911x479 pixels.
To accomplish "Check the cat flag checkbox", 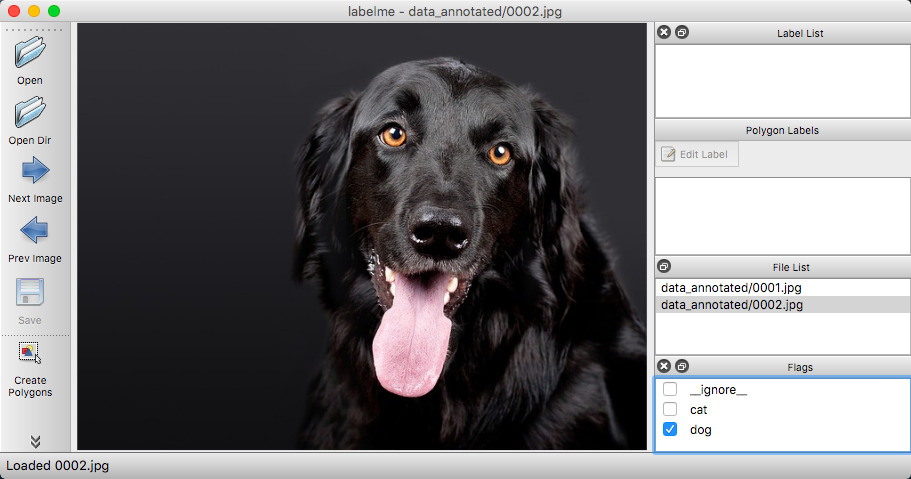I will click(x=670, y=409).
